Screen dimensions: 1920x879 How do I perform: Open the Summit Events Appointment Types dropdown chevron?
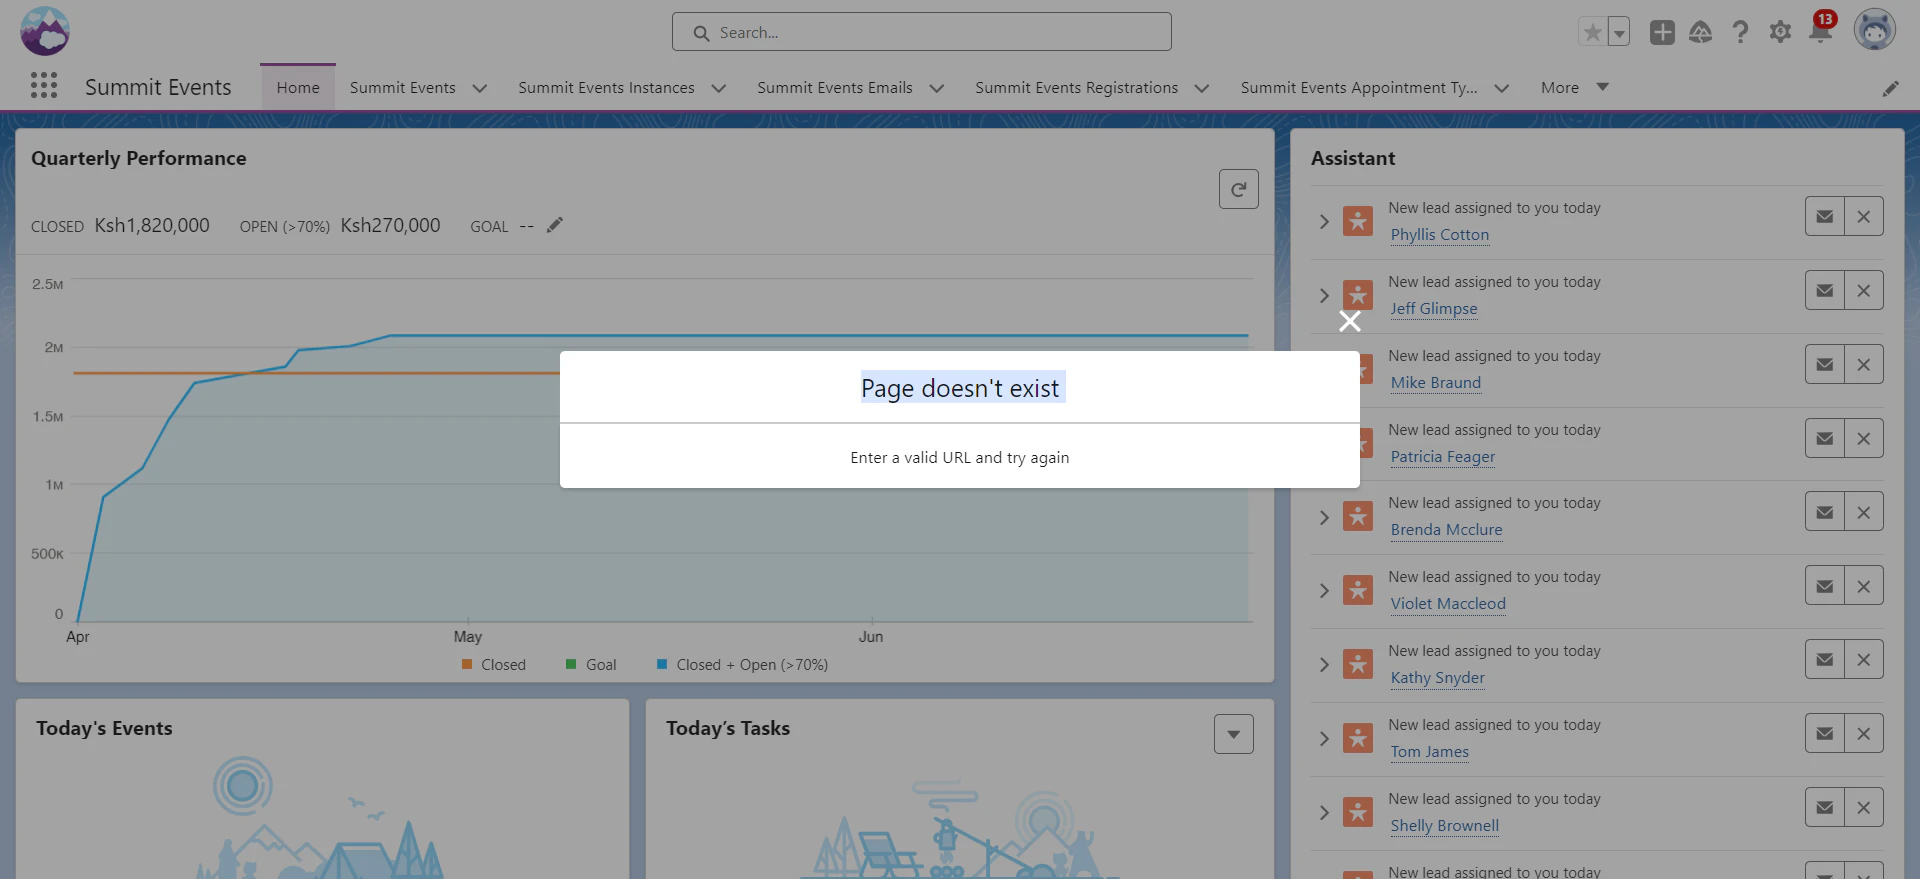1502,88
